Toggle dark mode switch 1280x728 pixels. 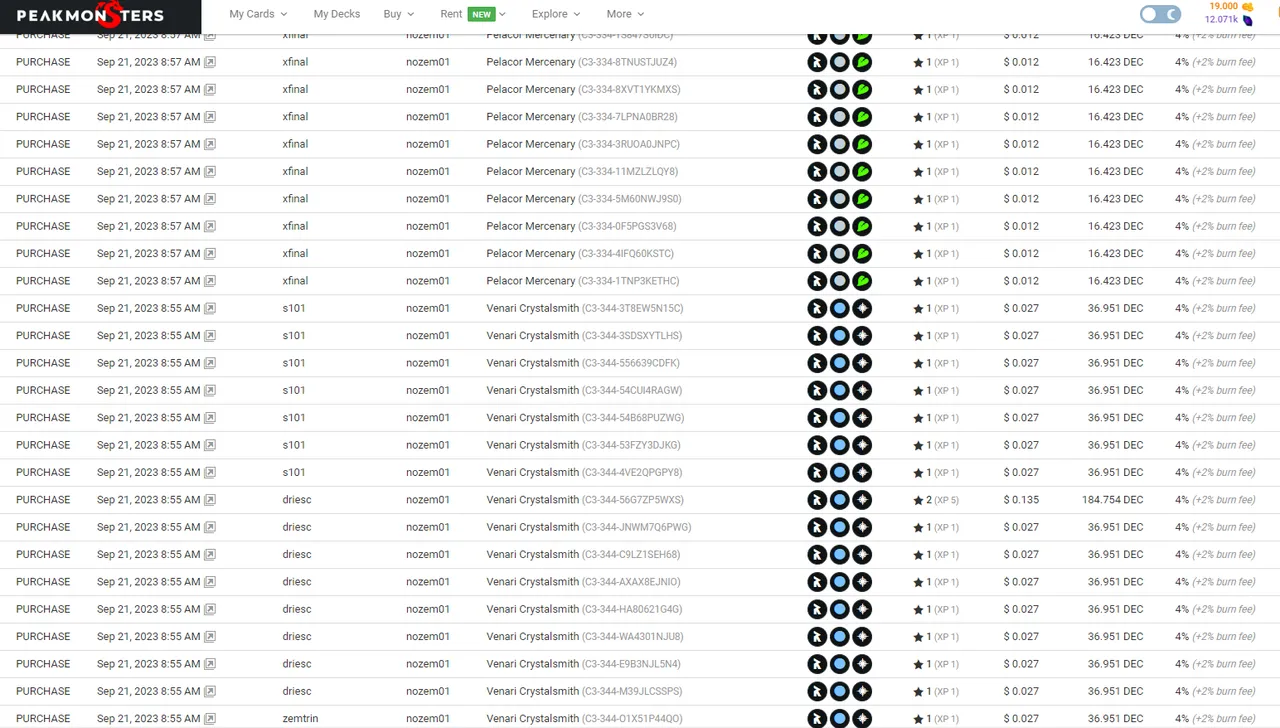pyautogui.click(x=1160, y=14)
